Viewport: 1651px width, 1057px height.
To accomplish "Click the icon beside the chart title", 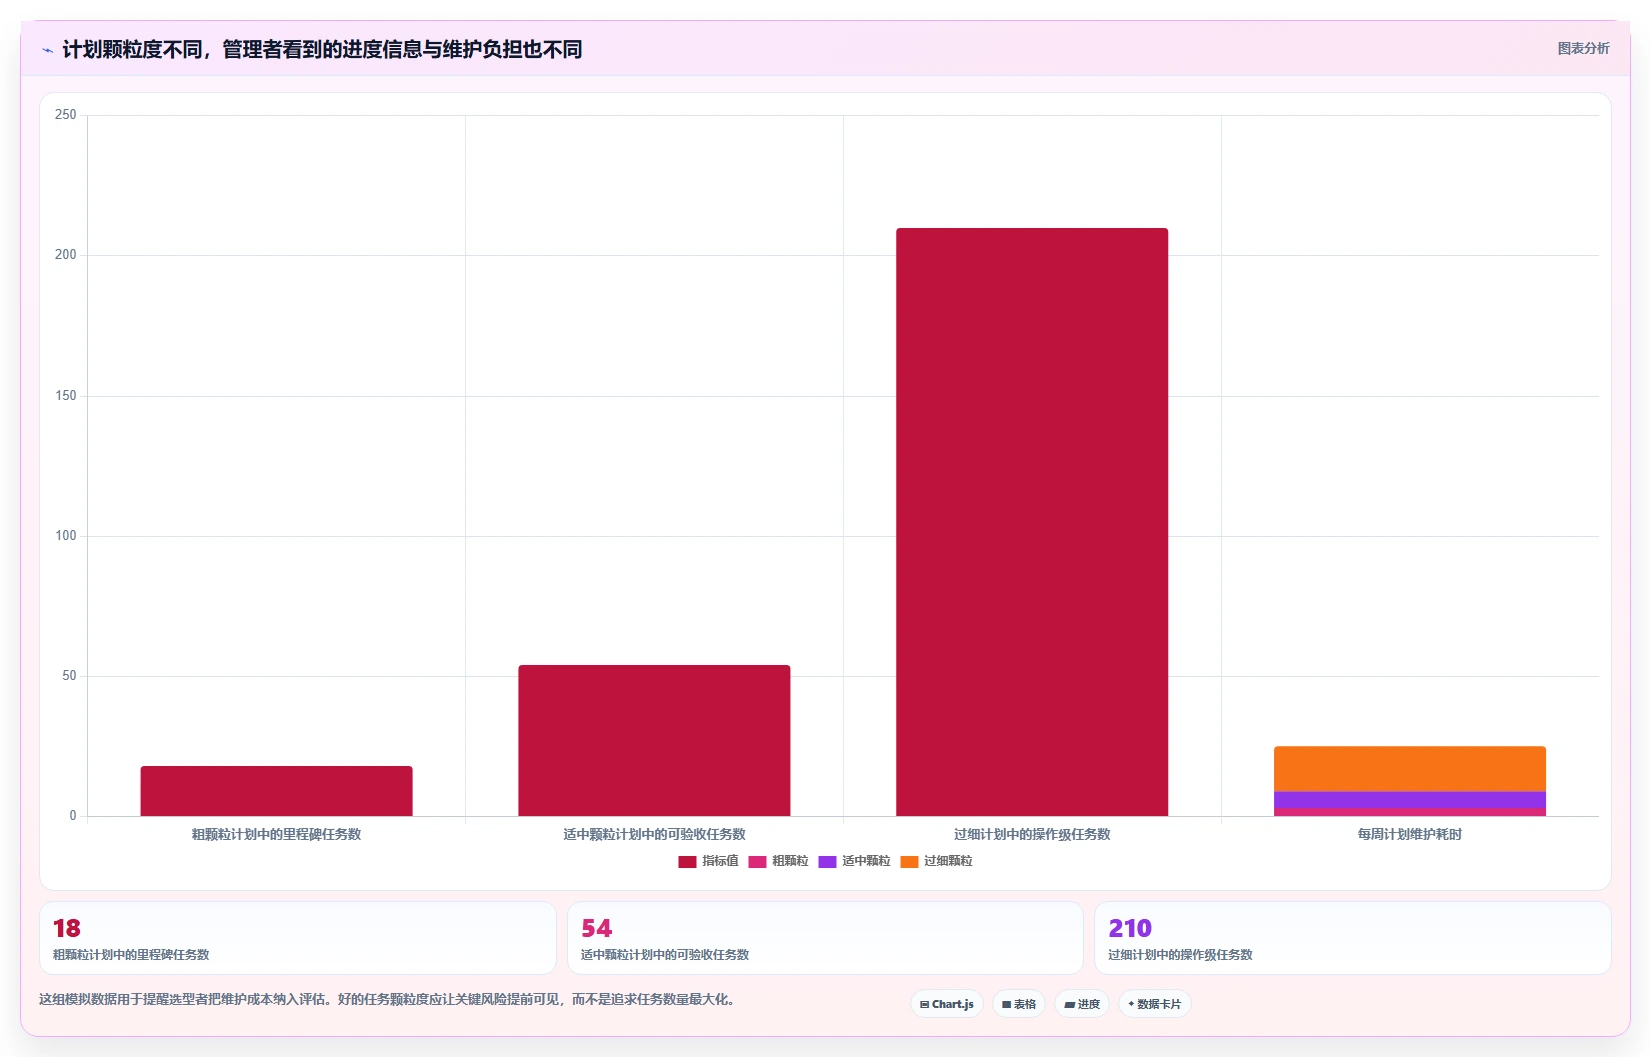I will [47, 50].
